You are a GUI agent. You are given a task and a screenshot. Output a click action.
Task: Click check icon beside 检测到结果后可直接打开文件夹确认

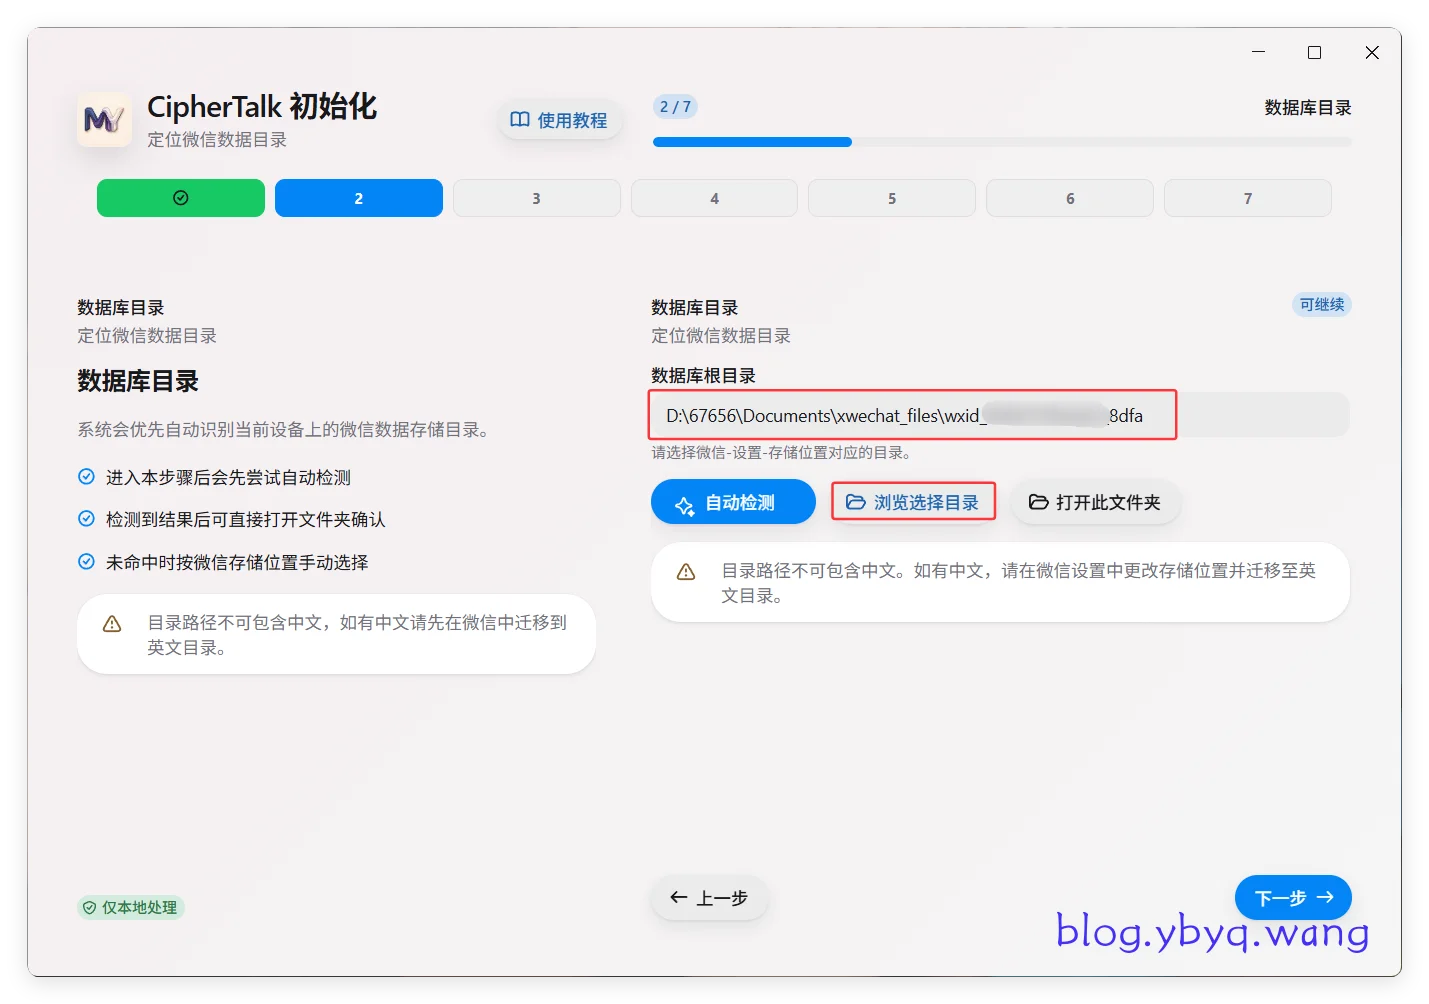point(87,519)
